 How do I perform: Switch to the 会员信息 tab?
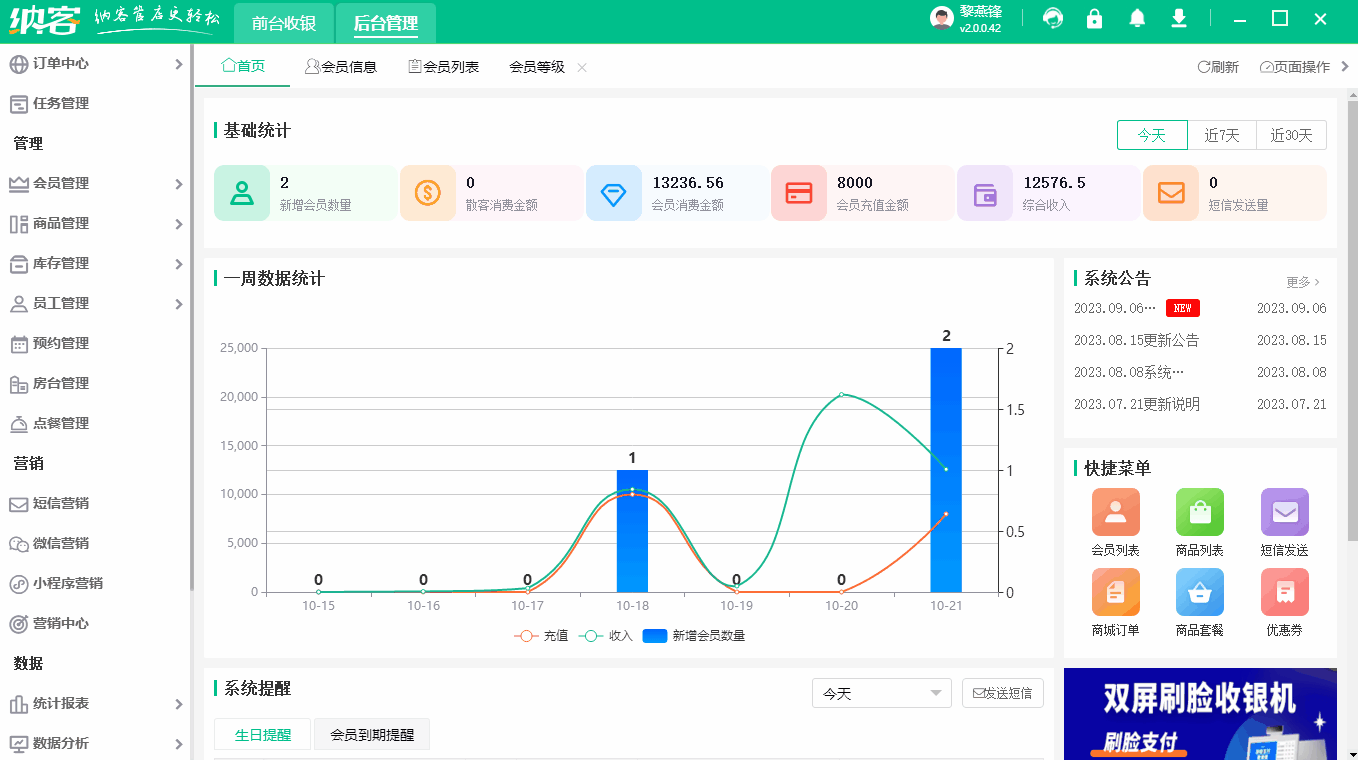343,66
